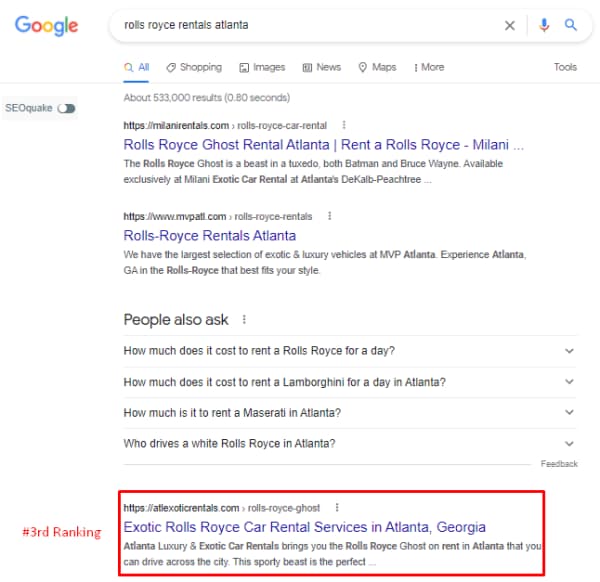Open options dots for milanirentals.com result
Viewport: 600px width, 582px height.
click(x=344, y=125)
